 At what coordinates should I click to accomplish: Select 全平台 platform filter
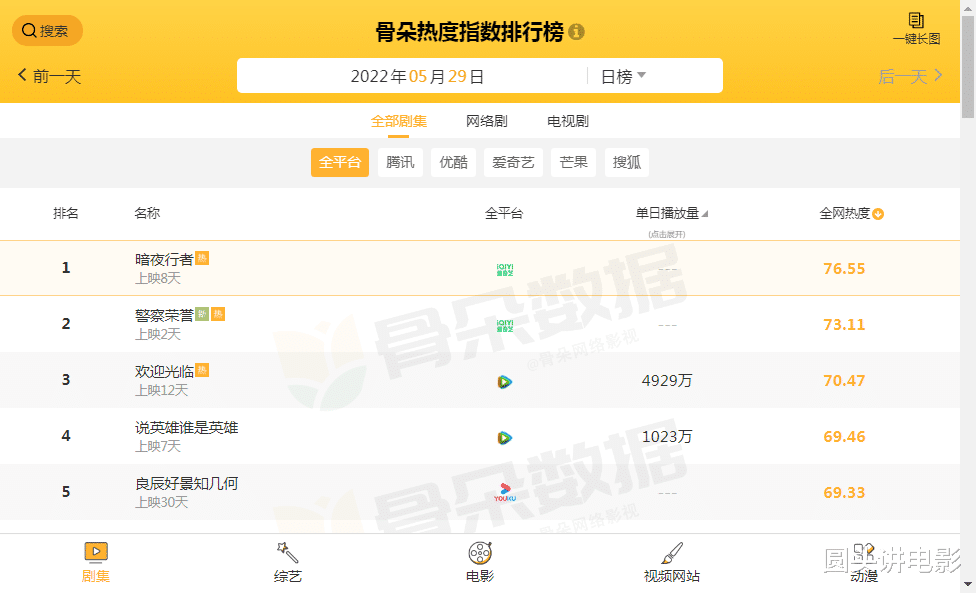point(340,162)
